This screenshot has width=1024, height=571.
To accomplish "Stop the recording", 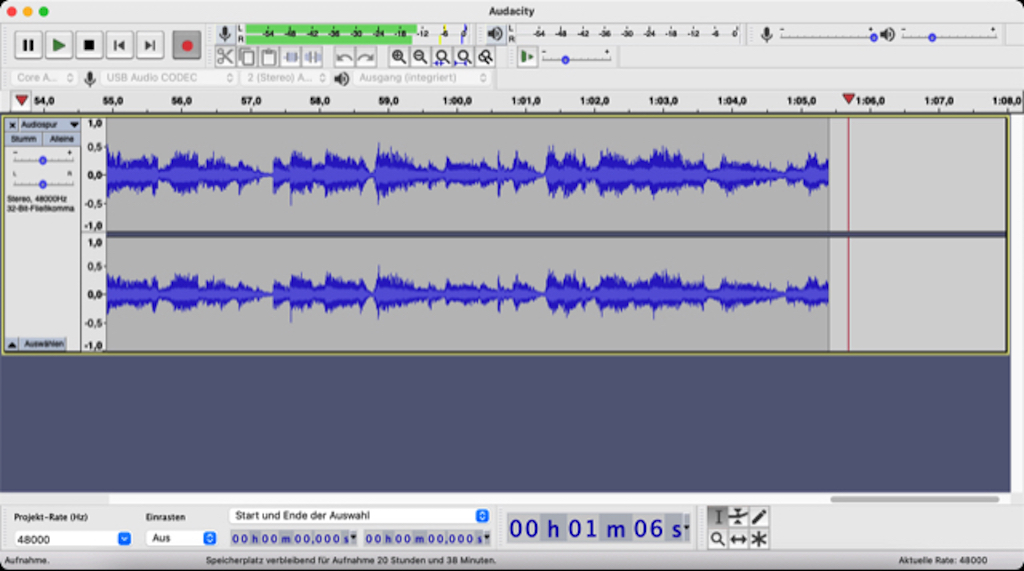I will (x=89, y=45).
